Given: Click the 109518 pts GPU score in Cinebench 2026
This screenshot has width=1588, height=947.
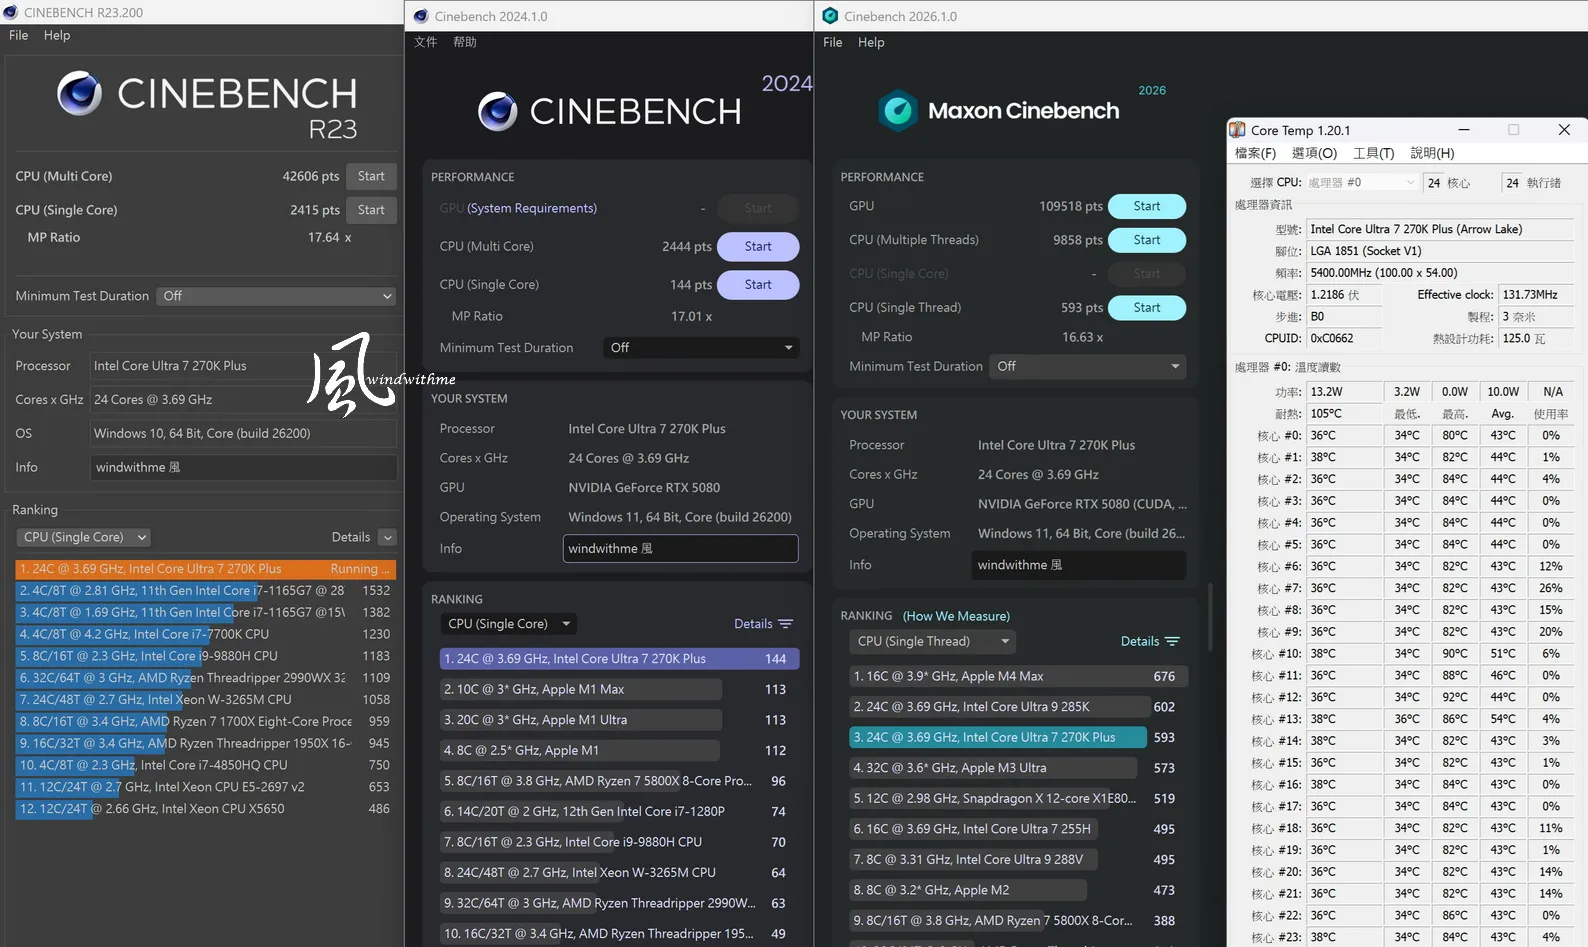Looking at the screenshot, I should 1070,206.
